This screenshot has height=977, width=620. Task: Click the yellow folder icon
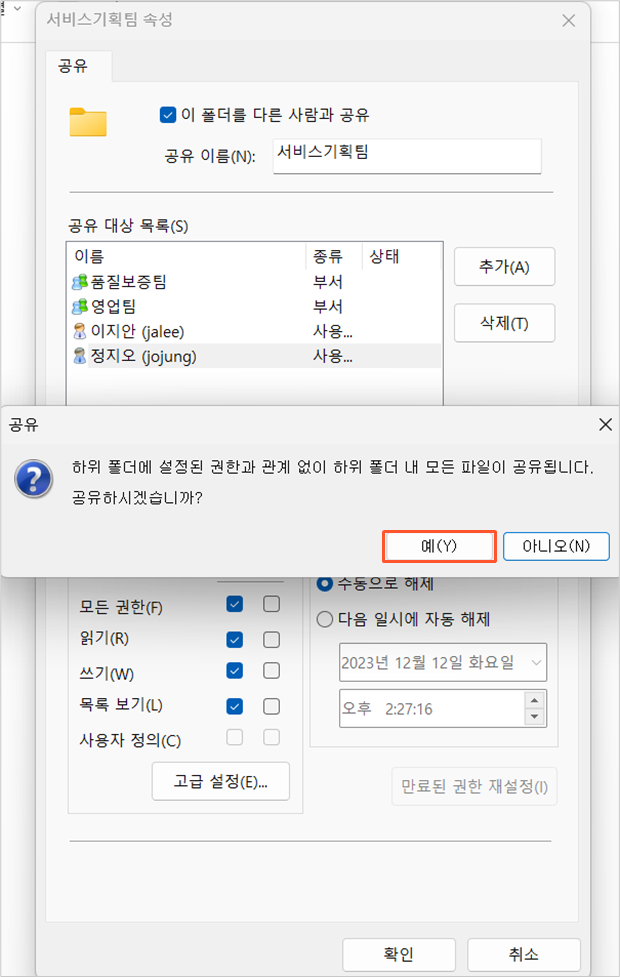[x=88, y=122]
